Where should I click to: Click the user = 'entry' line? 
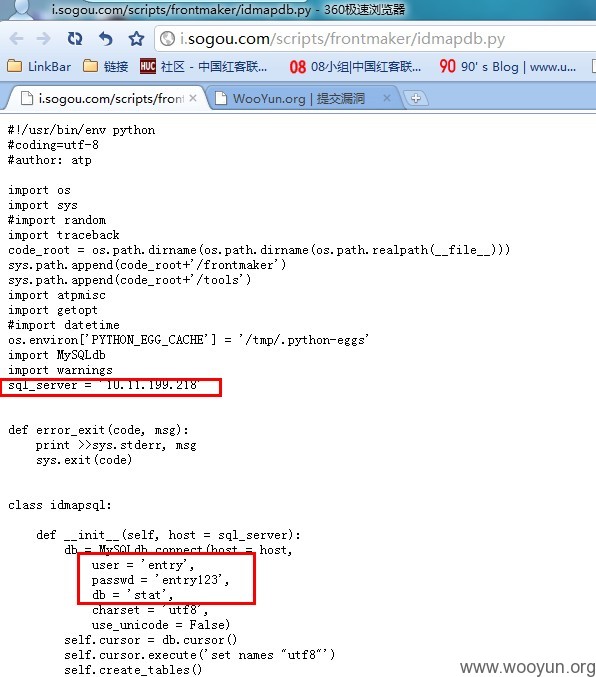click(x=143, y=565)
